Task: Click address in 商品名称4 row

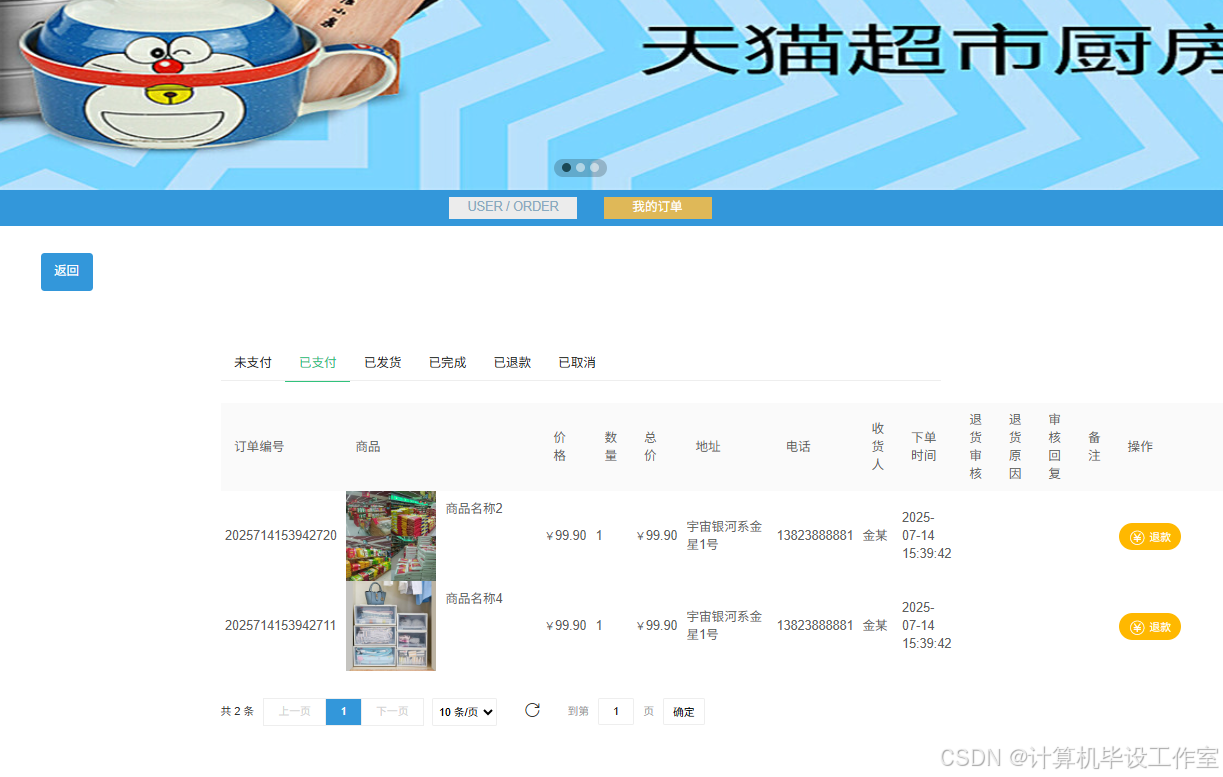Action: [x=724, y=626]
